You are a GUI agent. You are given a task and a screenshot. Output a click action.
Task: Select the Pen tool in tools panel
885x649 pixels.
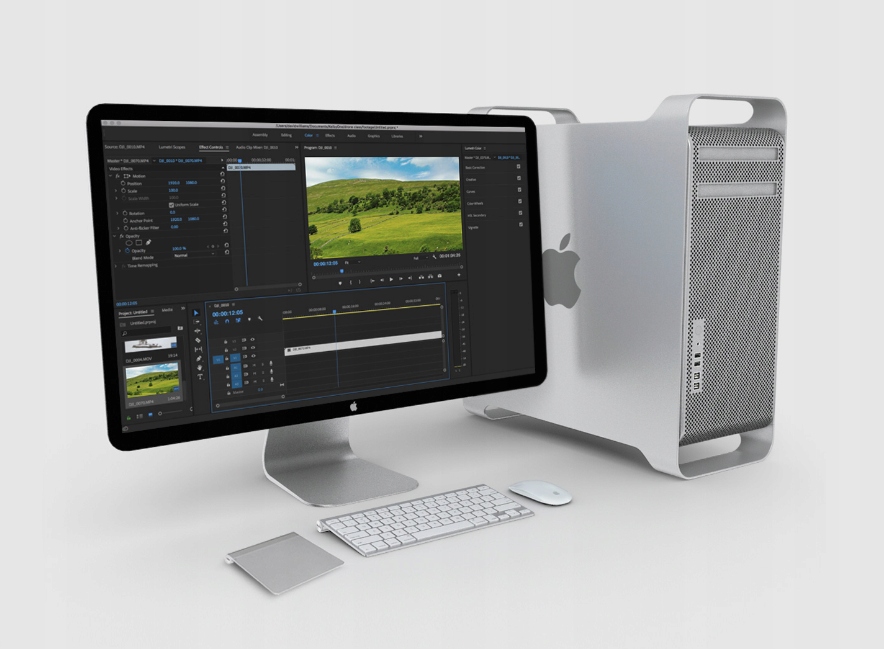point(199,358)
